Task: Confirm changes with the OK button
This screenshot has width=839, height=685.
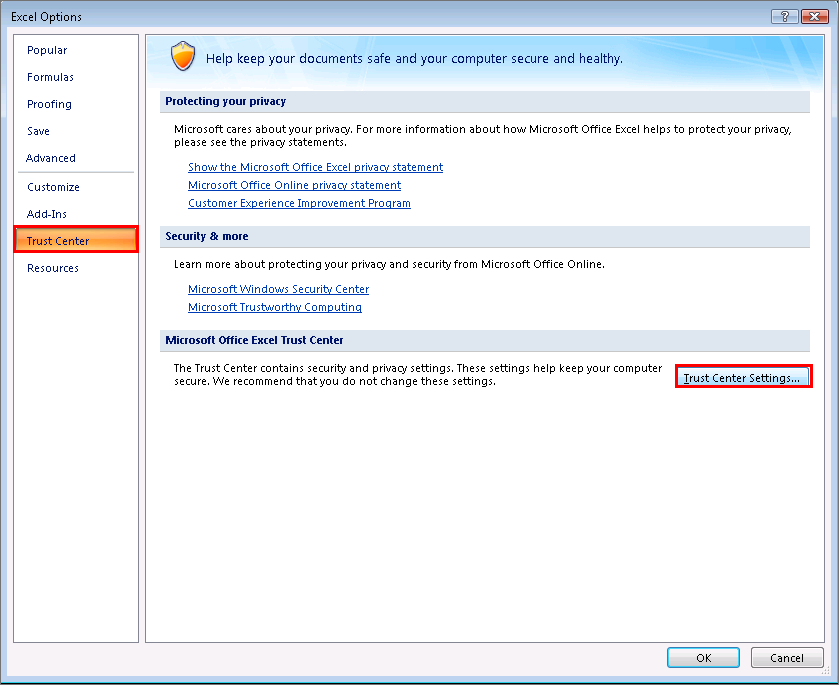Action: 703,657
